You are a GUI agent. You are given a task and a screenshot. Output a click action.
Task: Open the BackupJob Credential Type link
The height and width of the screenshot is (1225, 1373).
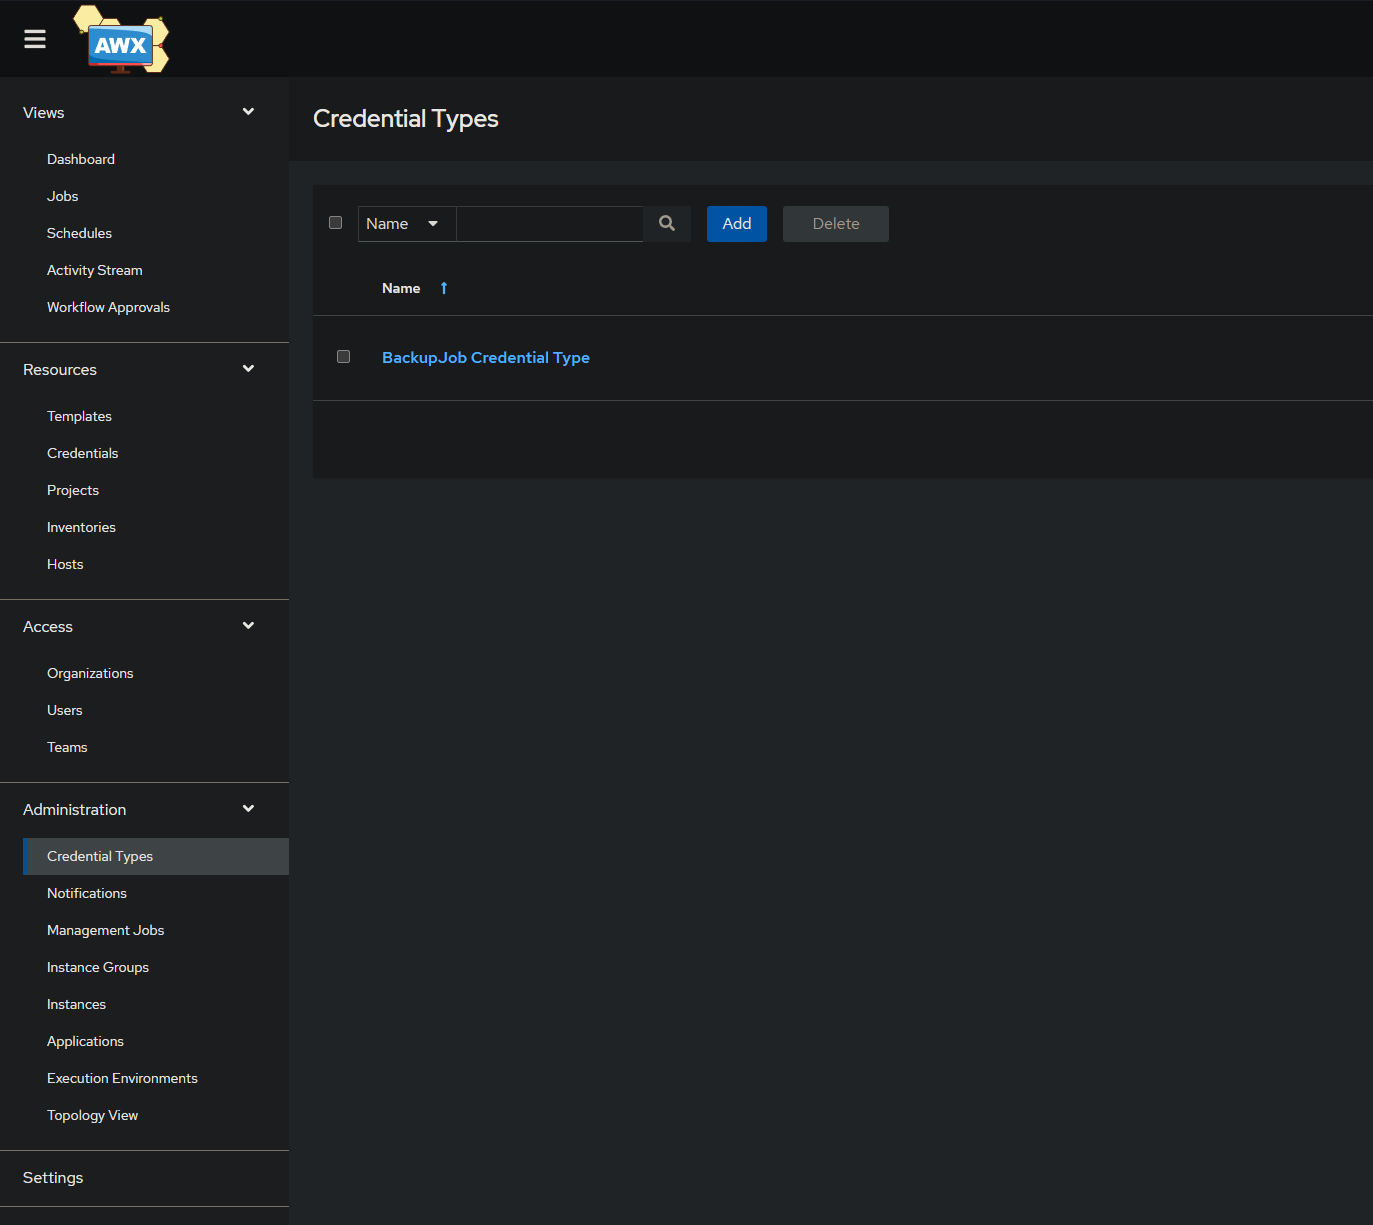coord(486,358)
